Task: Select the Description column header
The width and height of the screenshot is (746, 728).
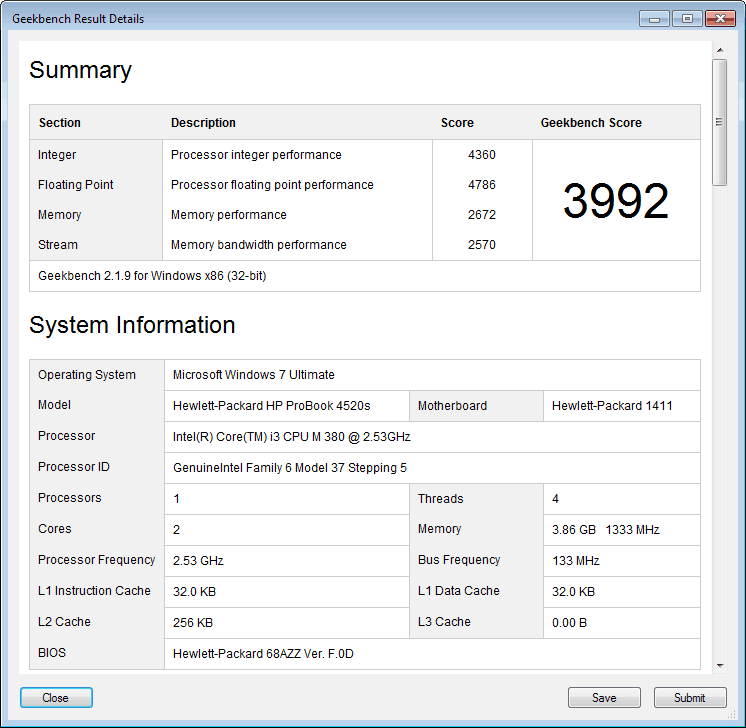Action: coord(203,123)
